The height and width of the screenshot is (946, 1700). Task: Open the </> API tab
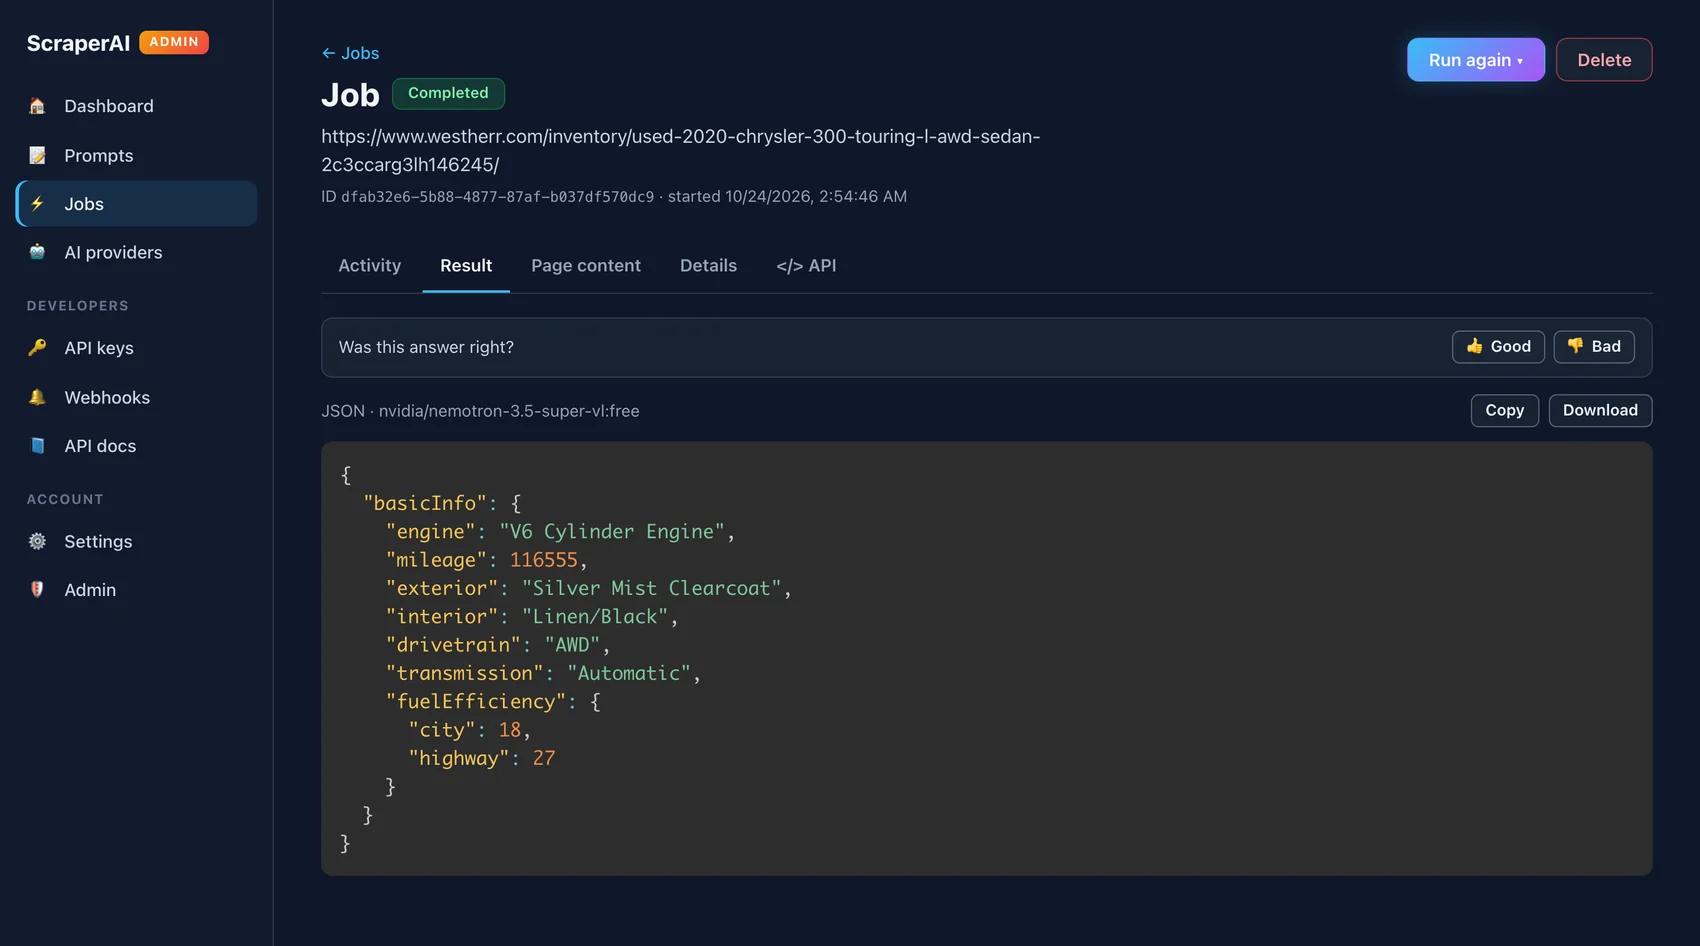pyautogui.click(x=806, y=266)
